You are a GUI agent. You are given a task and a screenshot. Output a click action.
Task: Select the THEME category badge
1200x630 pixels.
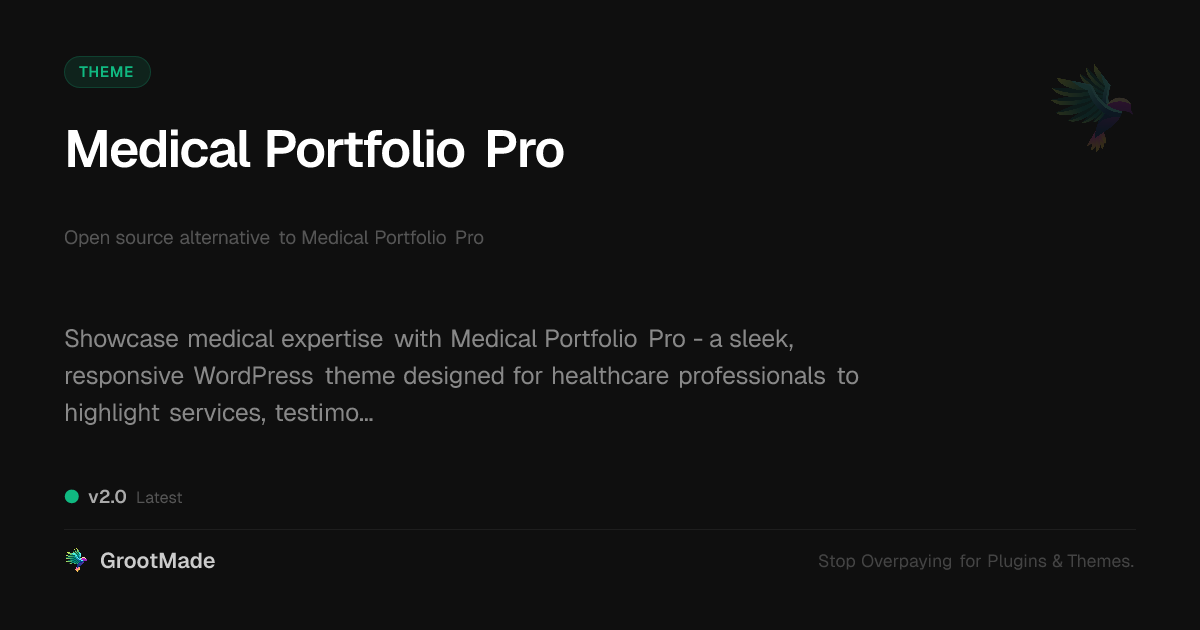point(107,72)
